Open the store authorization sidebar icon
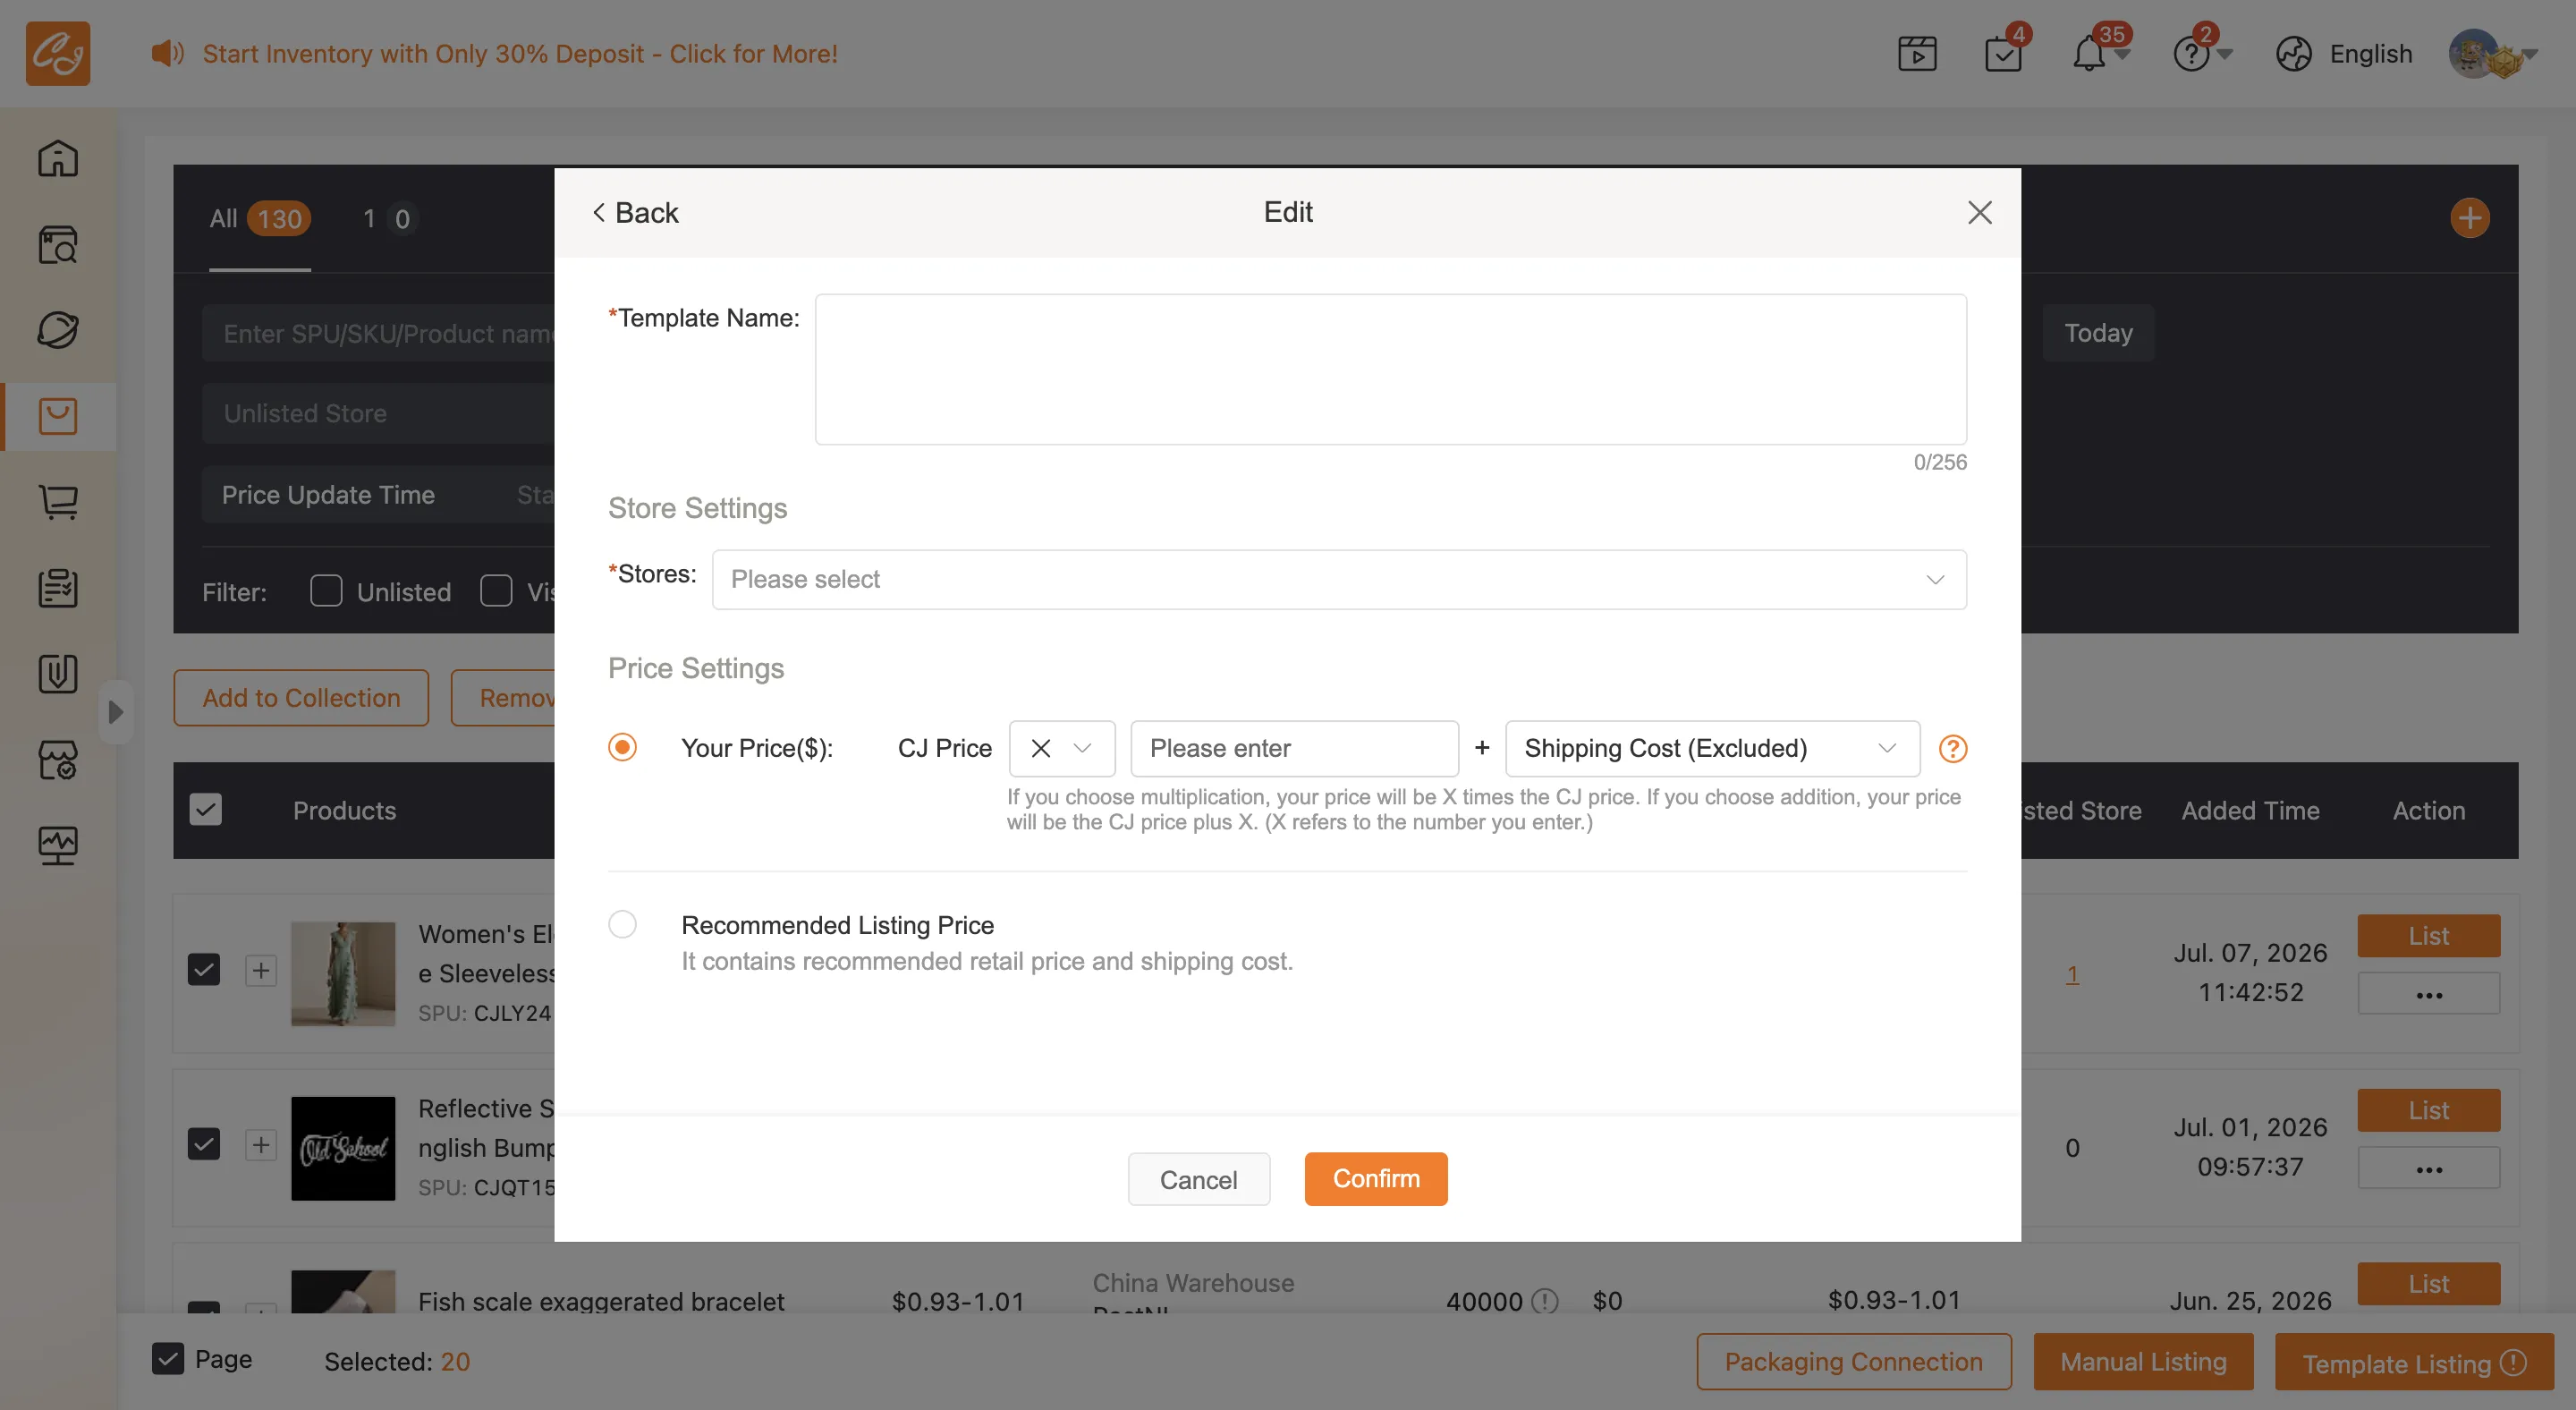 (x=57, y=760)
